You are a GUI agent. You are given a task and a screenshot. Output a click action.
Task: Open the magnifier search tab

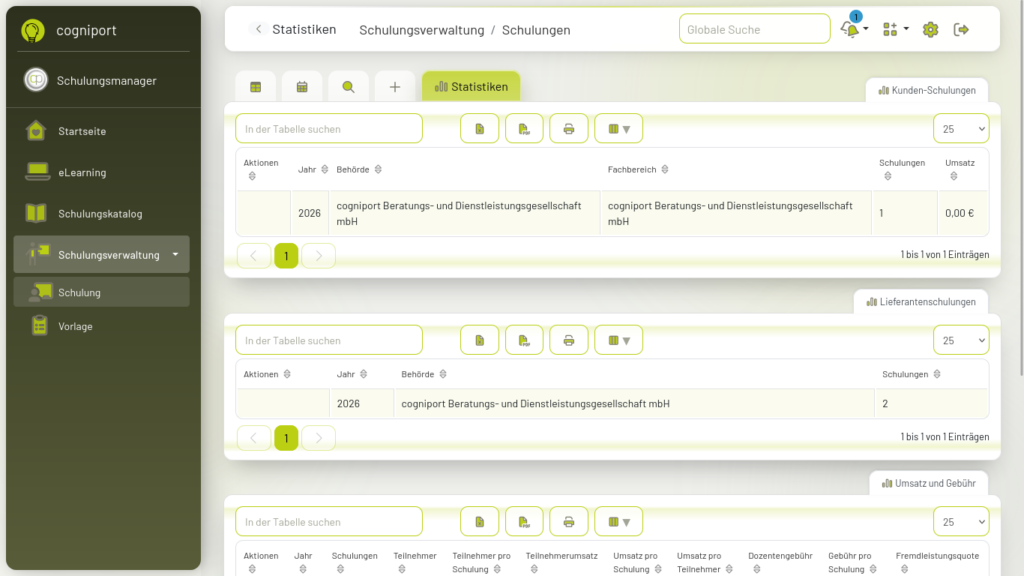point(348,87)
